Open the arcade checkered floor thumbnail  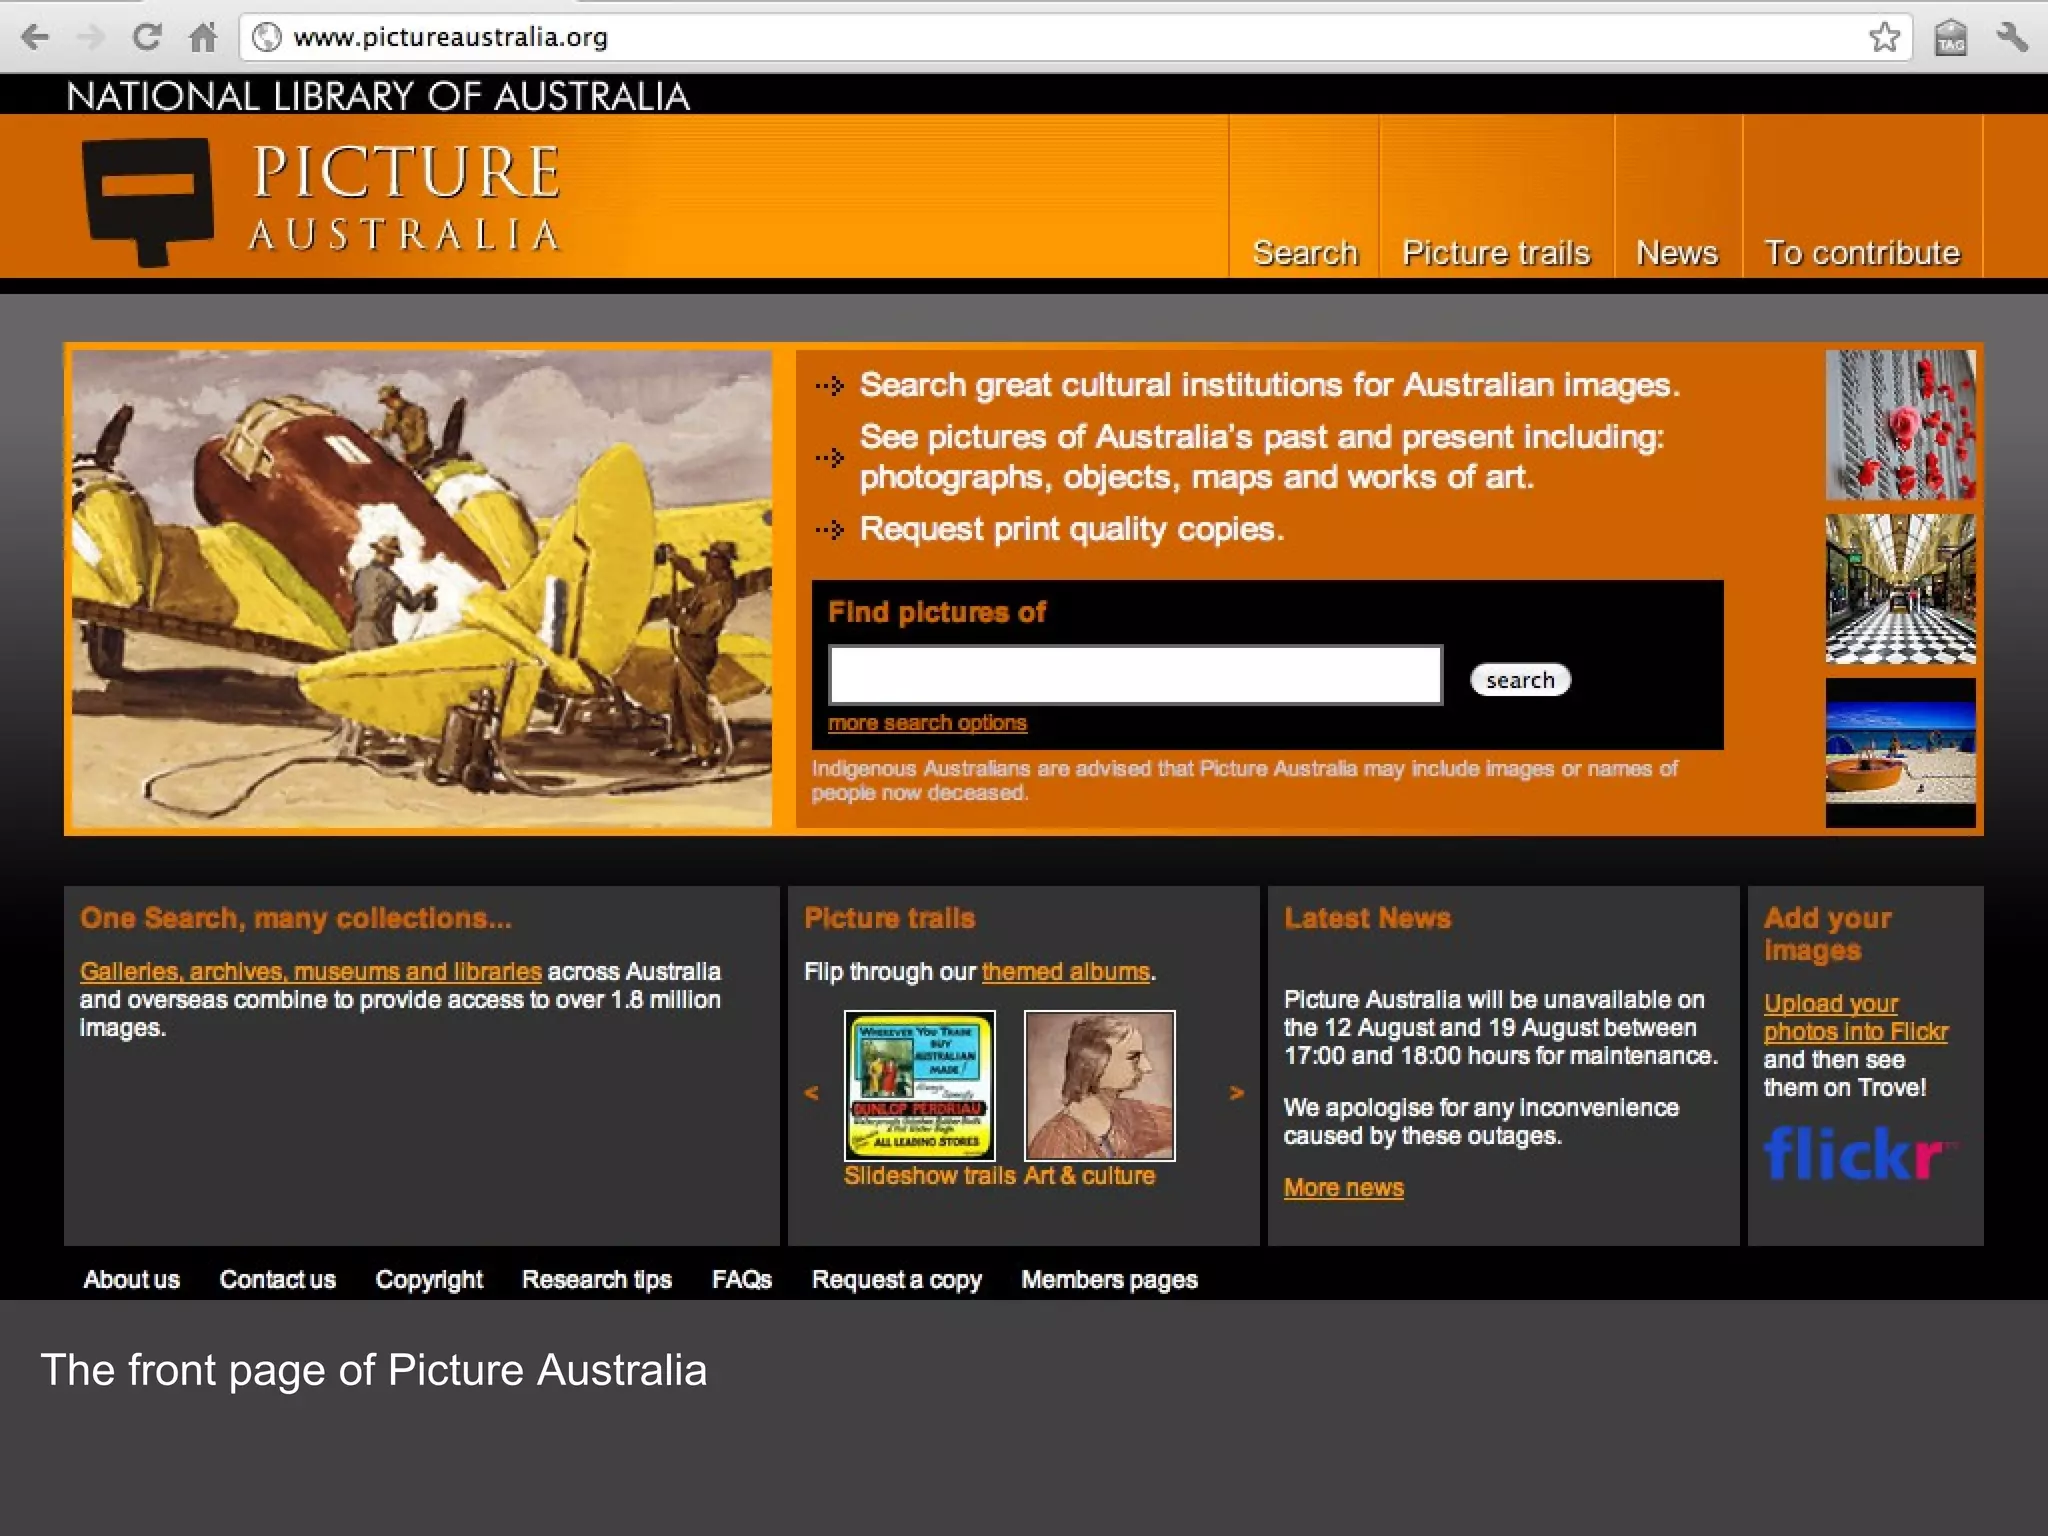[1900, 589]
